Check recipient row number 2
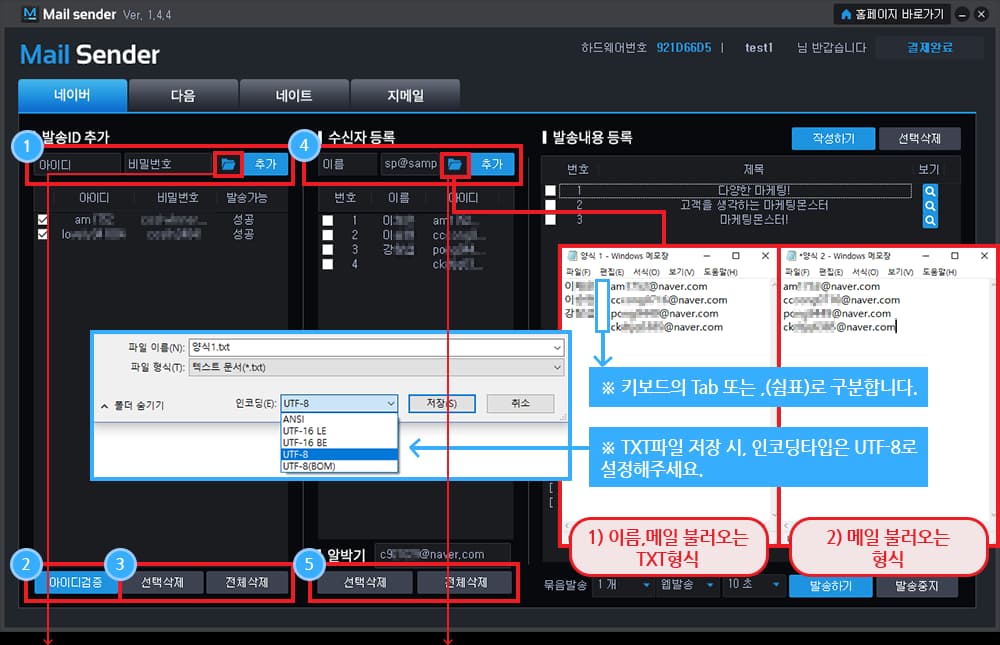This screenshot has height=645, width=1000. pyautogui.click(x=328, y=235)
